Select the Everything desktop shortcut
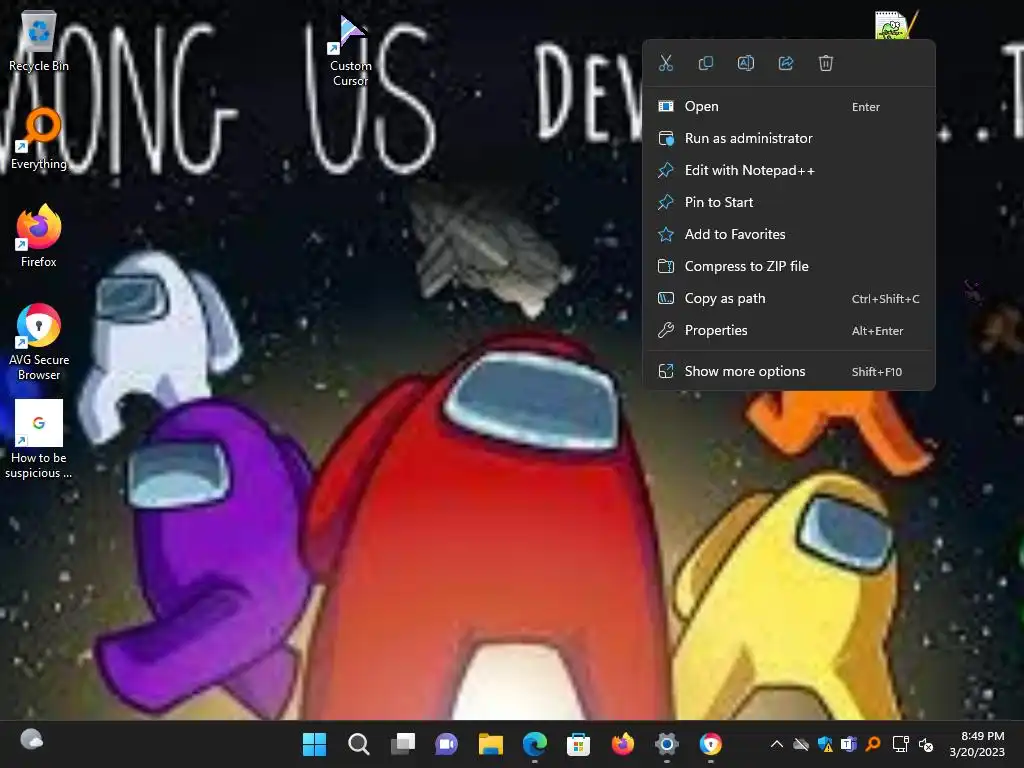This screenshot has height=768, width=1024. point(39,140)
